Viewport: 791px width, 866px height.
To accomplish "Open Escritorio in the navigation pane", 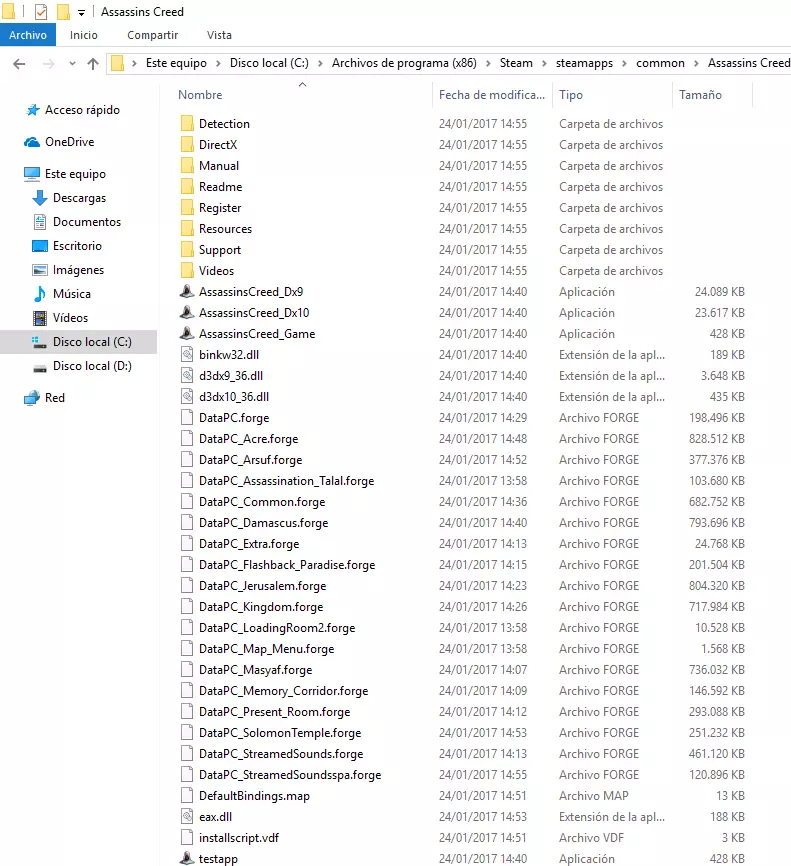I will click(x=77, y=246).
